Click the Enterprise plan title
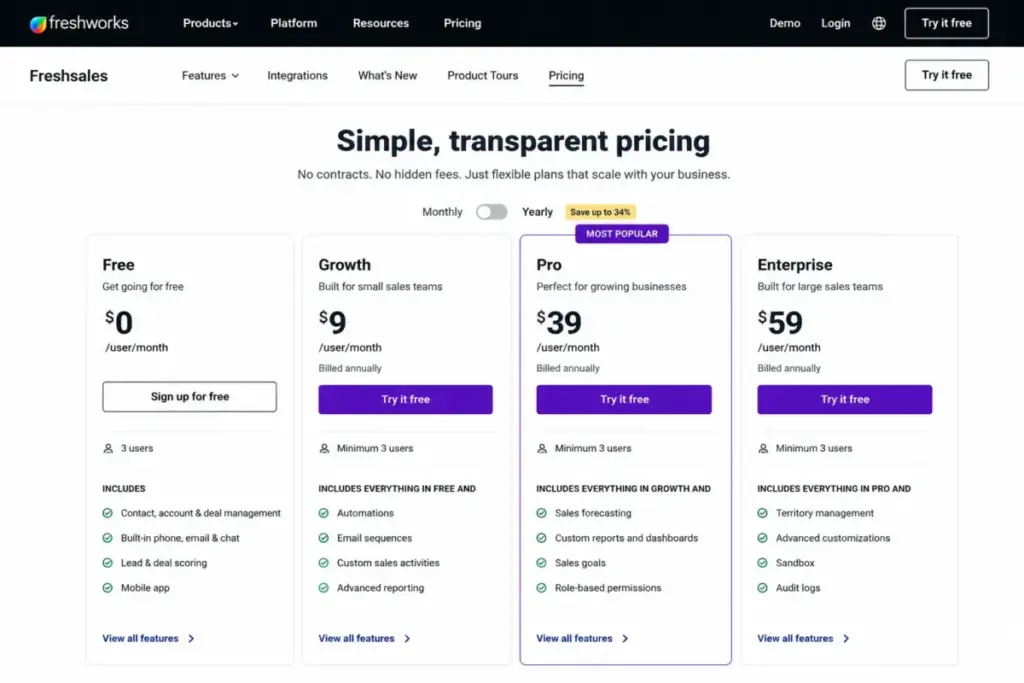 click(795, 265)
